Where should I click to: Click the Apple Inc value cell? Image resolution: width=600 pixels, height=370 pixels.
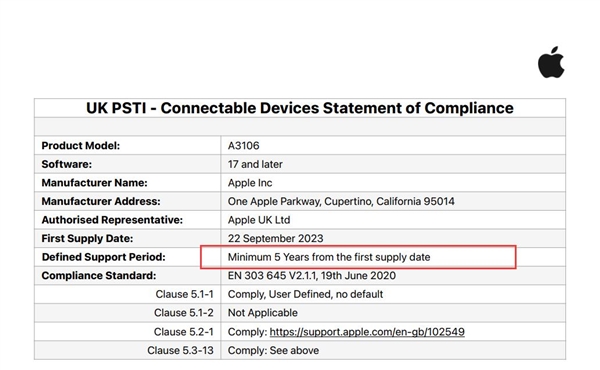(393, 183)
